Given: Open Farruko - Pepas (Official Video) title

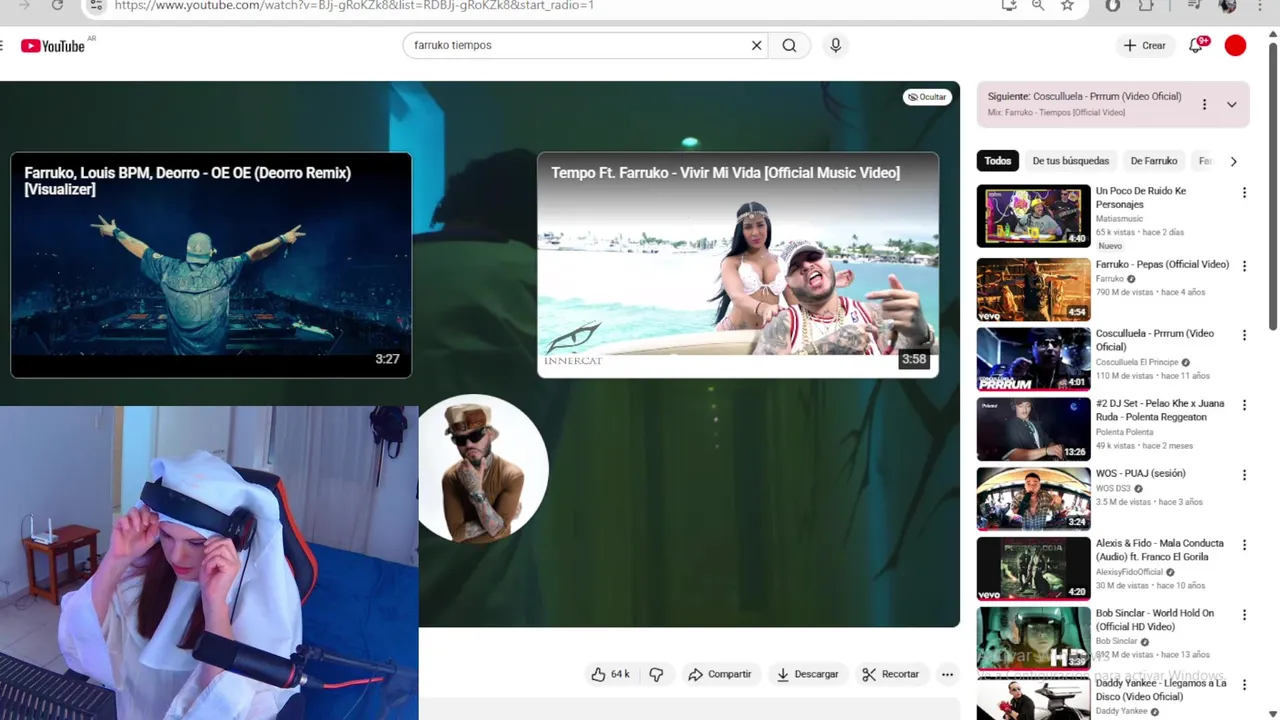Looking at the screenshot, I should (x=1162, y=265).
